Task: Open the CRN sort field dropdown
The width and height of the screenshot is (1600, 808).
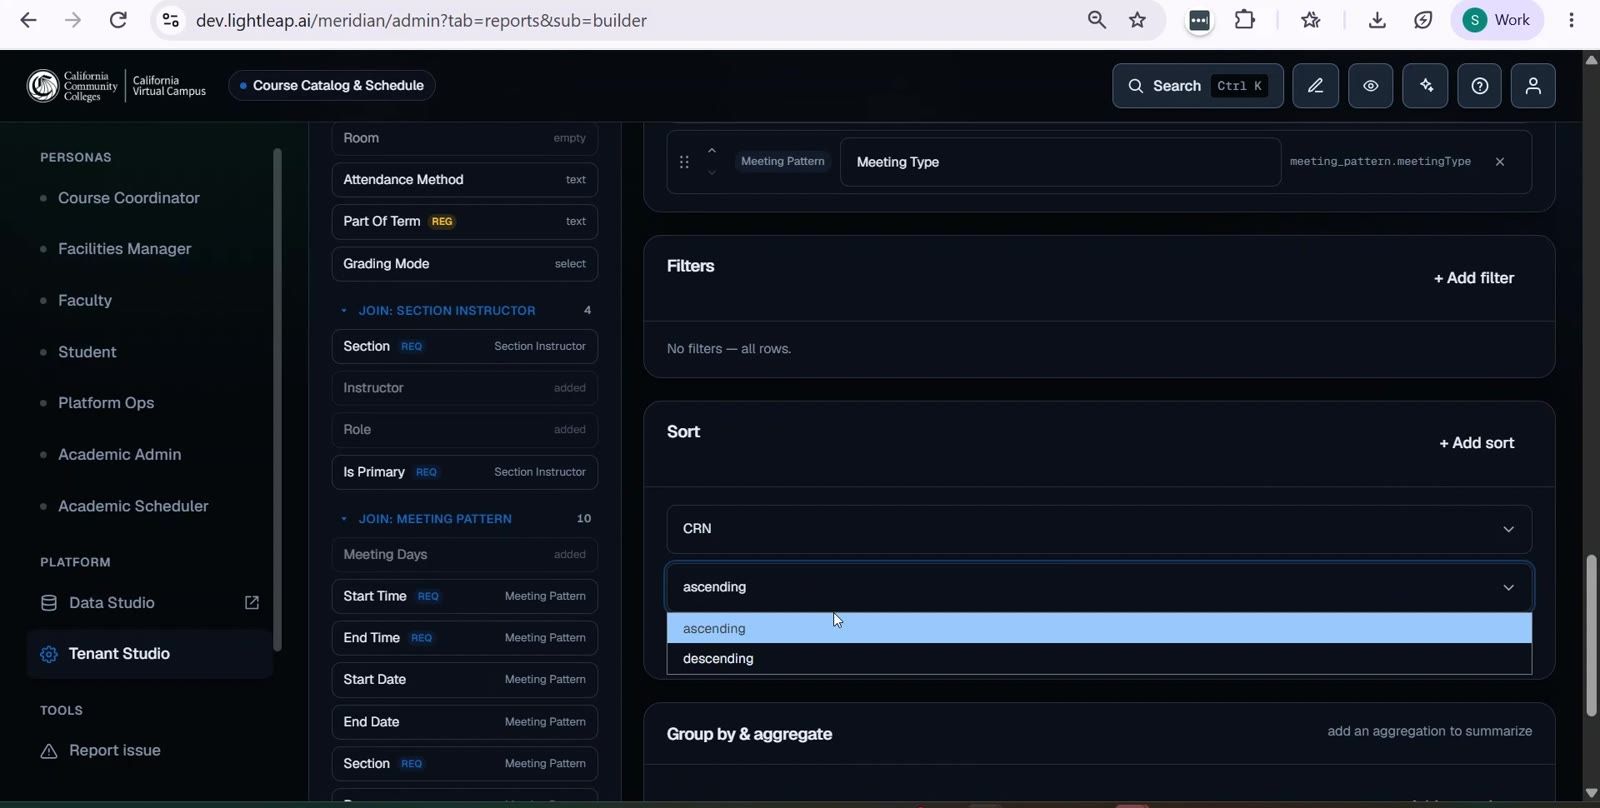Action: (1099, 529)
